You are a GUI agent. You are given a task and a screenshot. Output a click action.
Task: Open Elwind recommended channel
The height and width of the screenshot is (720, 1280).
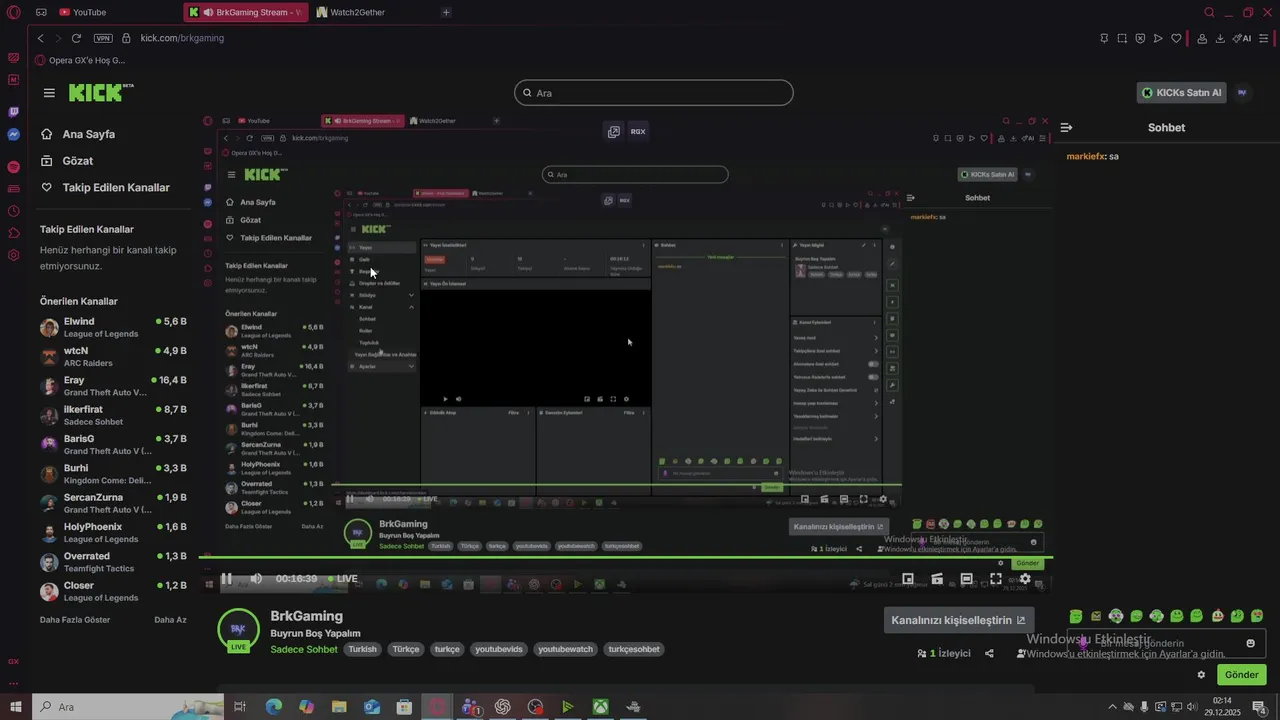113,327
